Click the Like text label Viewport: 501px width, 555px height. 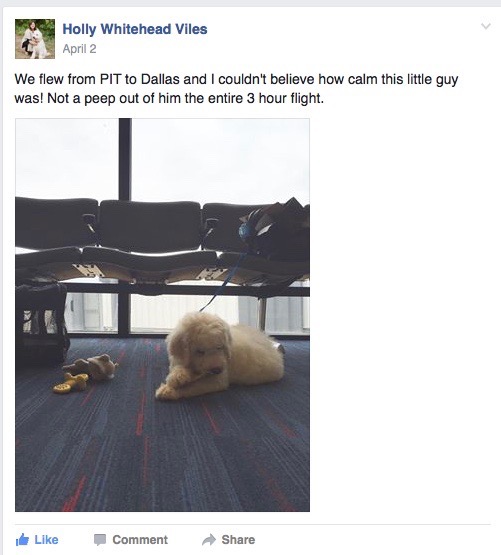(x=46, y=540)
